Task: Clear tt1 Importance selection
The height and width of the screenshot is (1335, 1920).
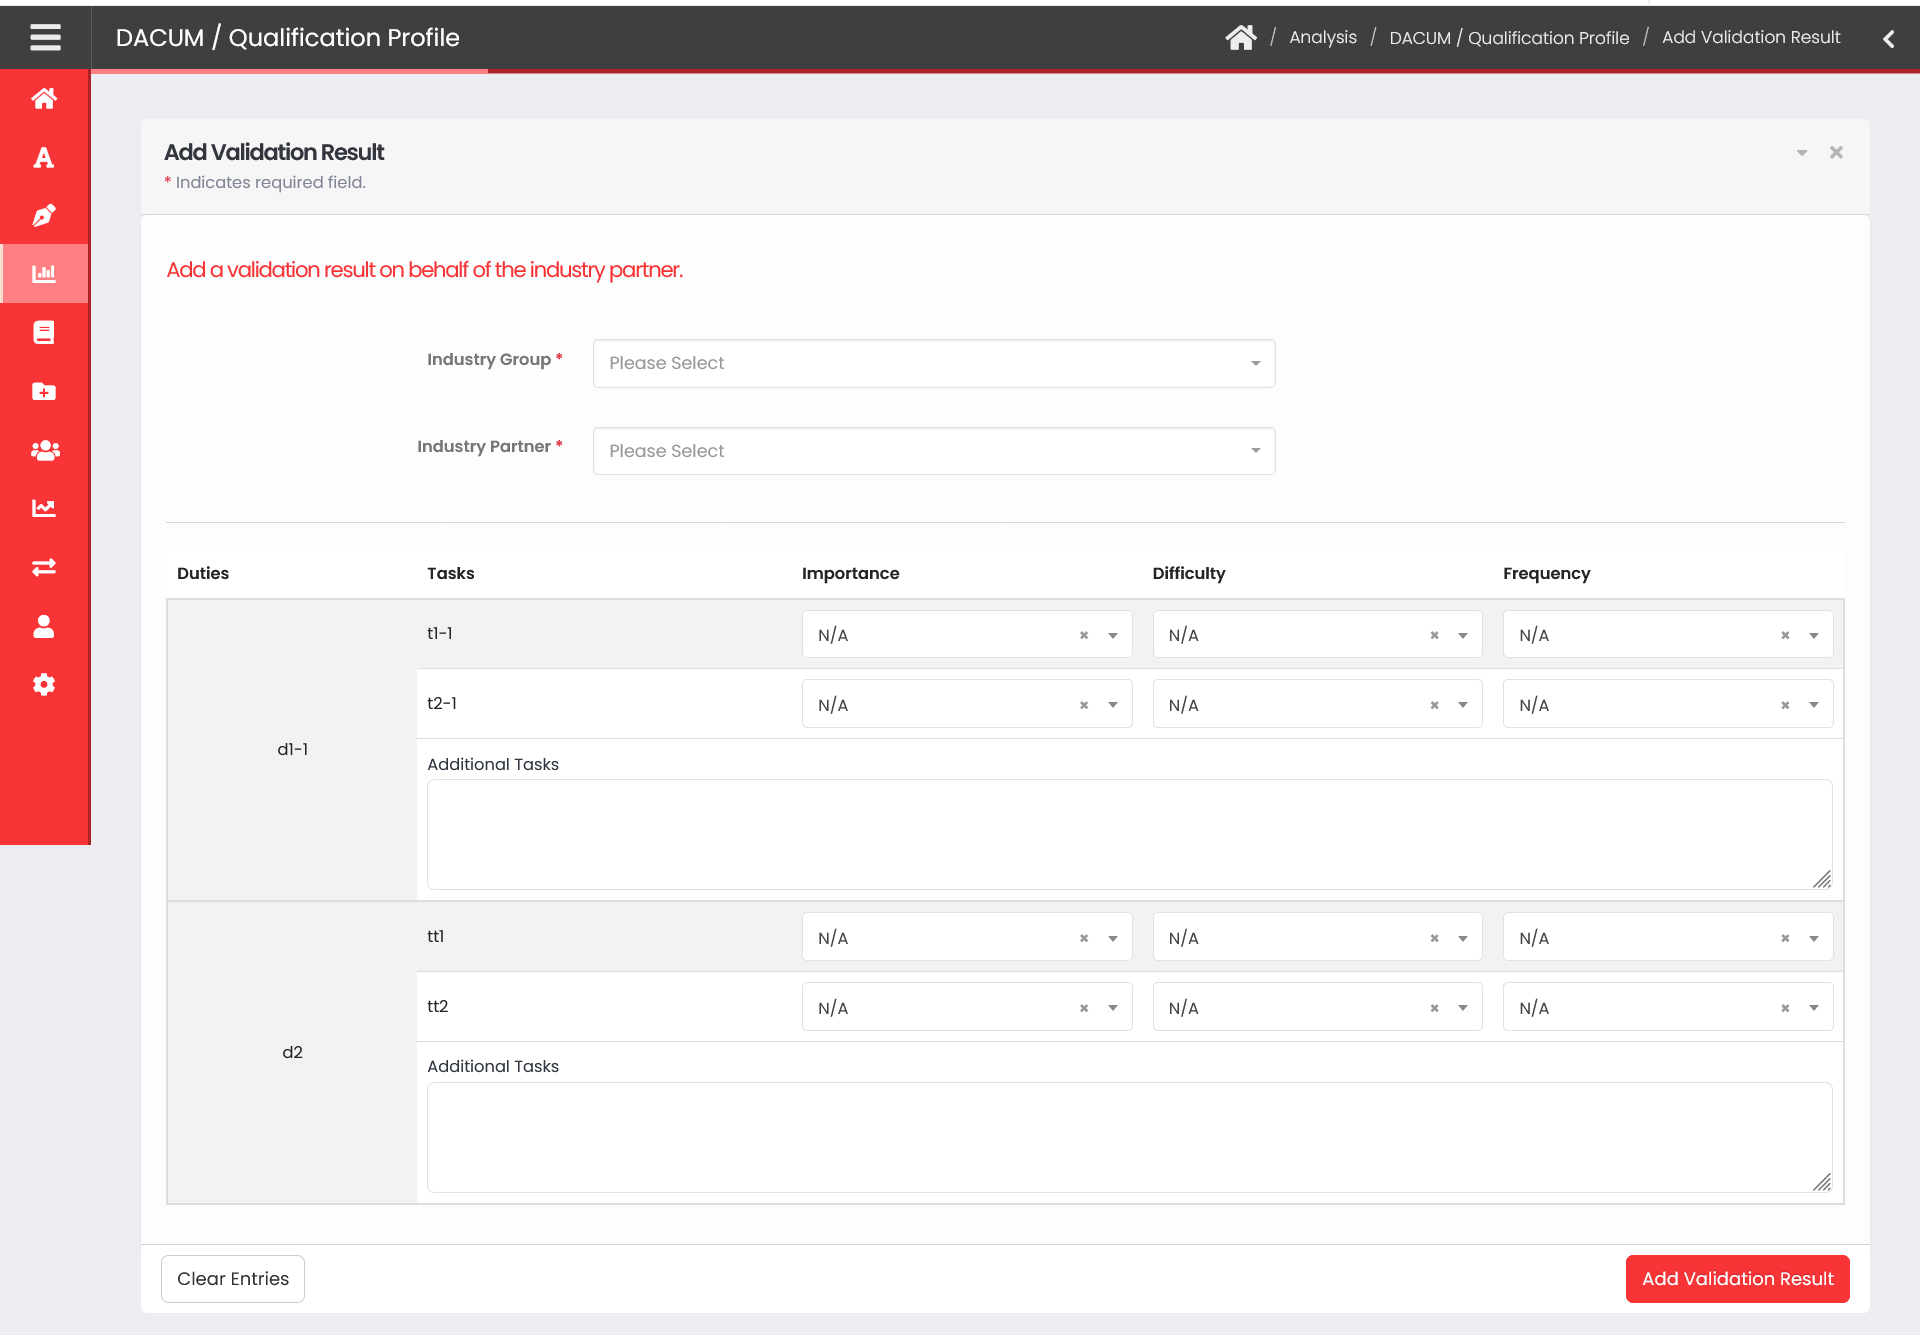Action: pyautogui.click(x=1084, y=938)
